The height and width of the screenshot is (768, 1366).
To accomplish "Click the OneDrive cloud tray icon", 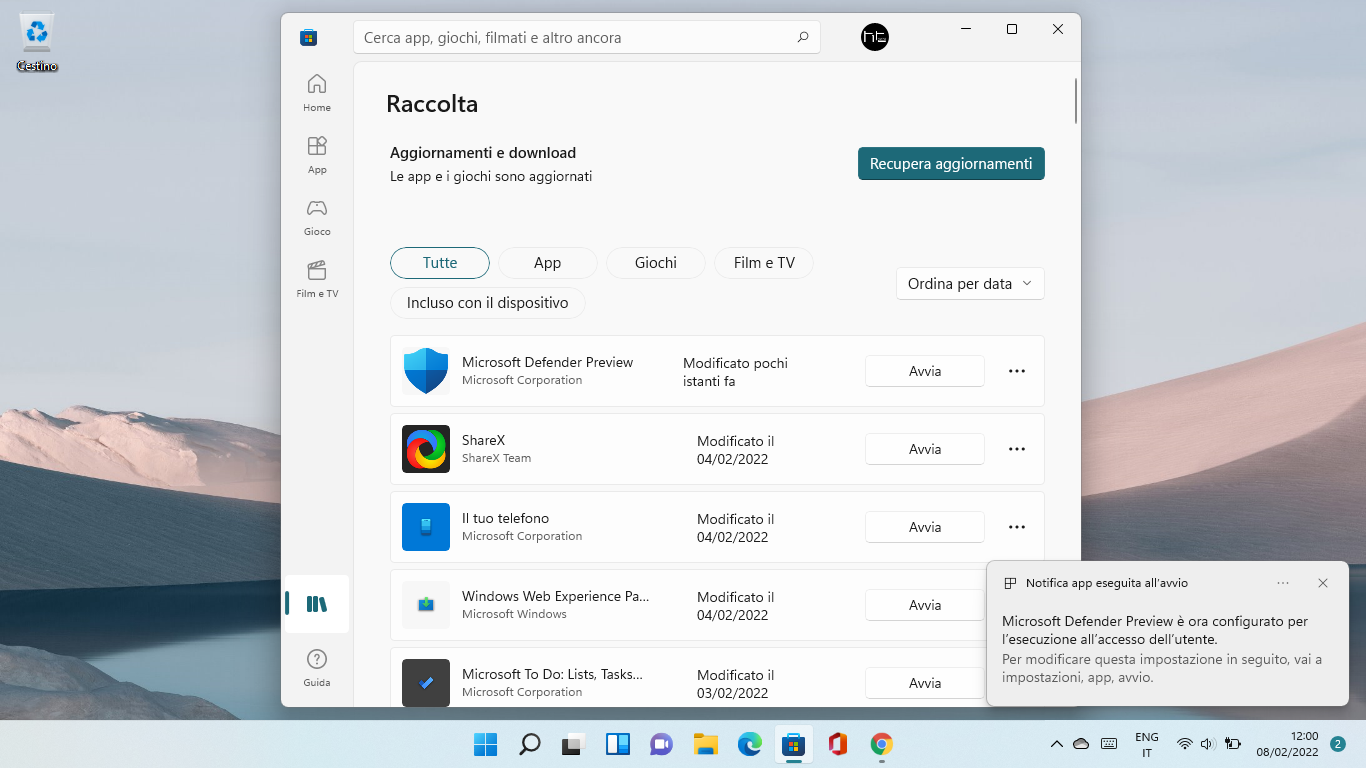I will point(1081,744).
